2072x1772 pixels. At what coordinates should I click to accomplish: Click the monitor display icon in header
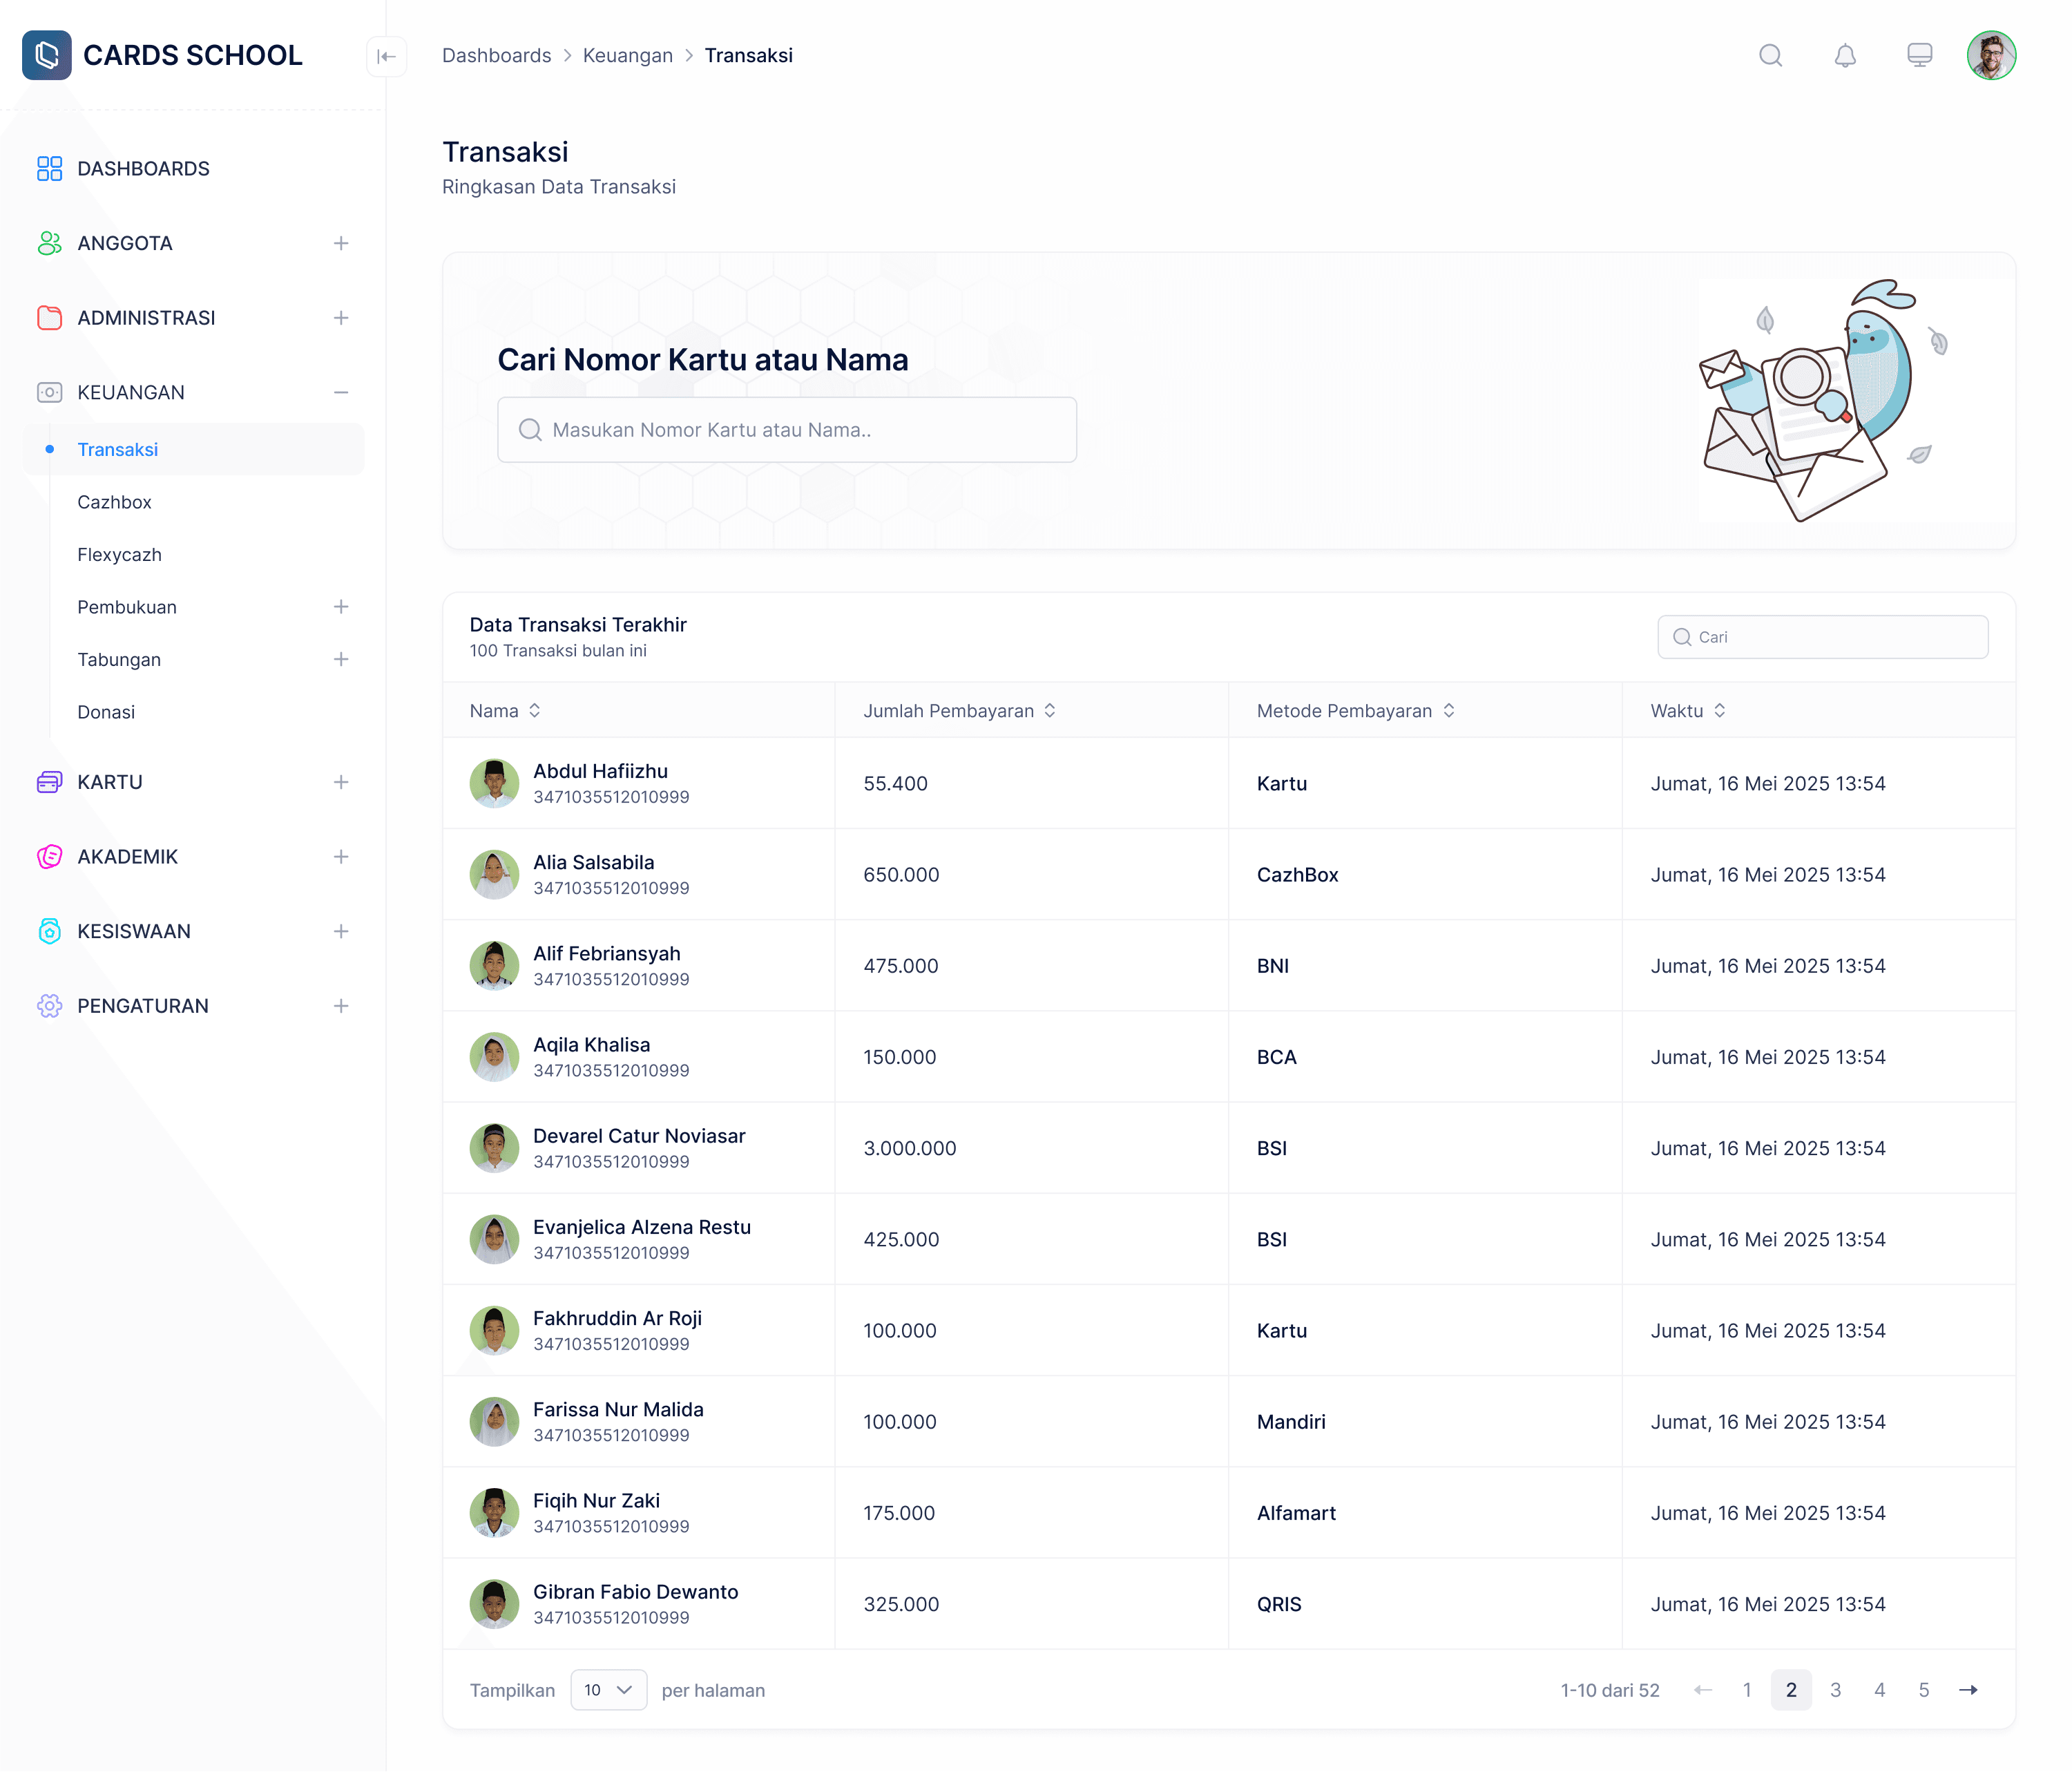pyautogui.click(x=1919, y=56)
